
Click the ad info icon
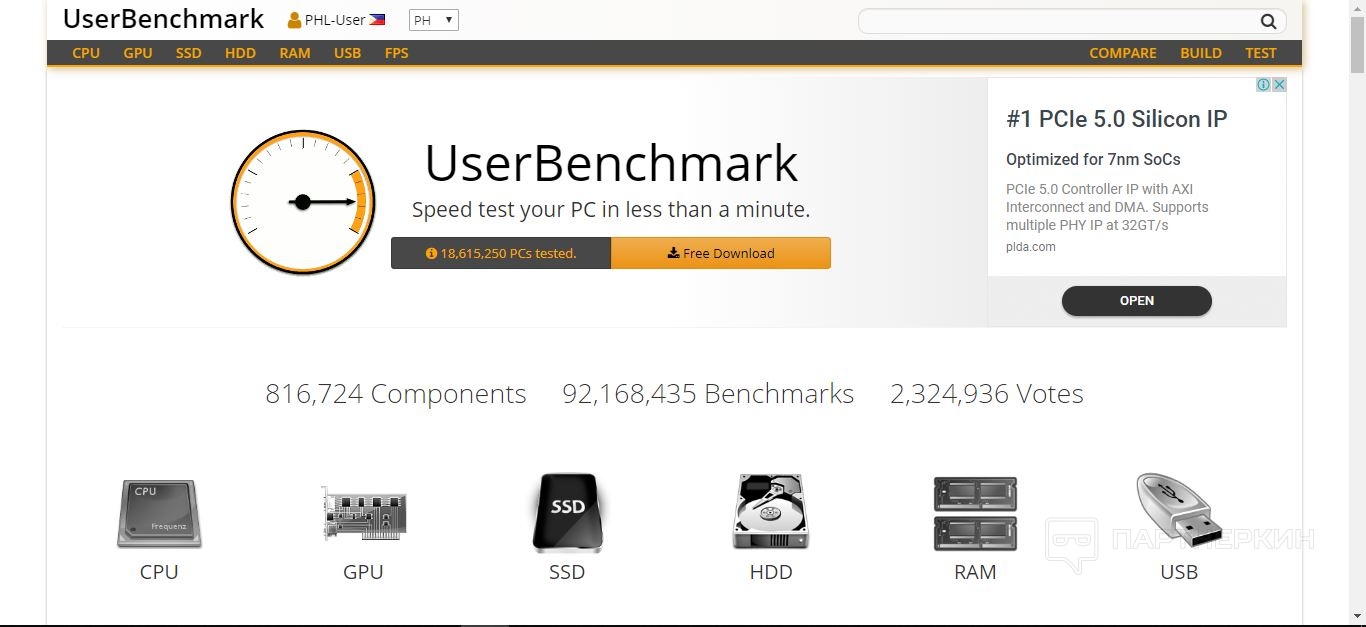1263,85
